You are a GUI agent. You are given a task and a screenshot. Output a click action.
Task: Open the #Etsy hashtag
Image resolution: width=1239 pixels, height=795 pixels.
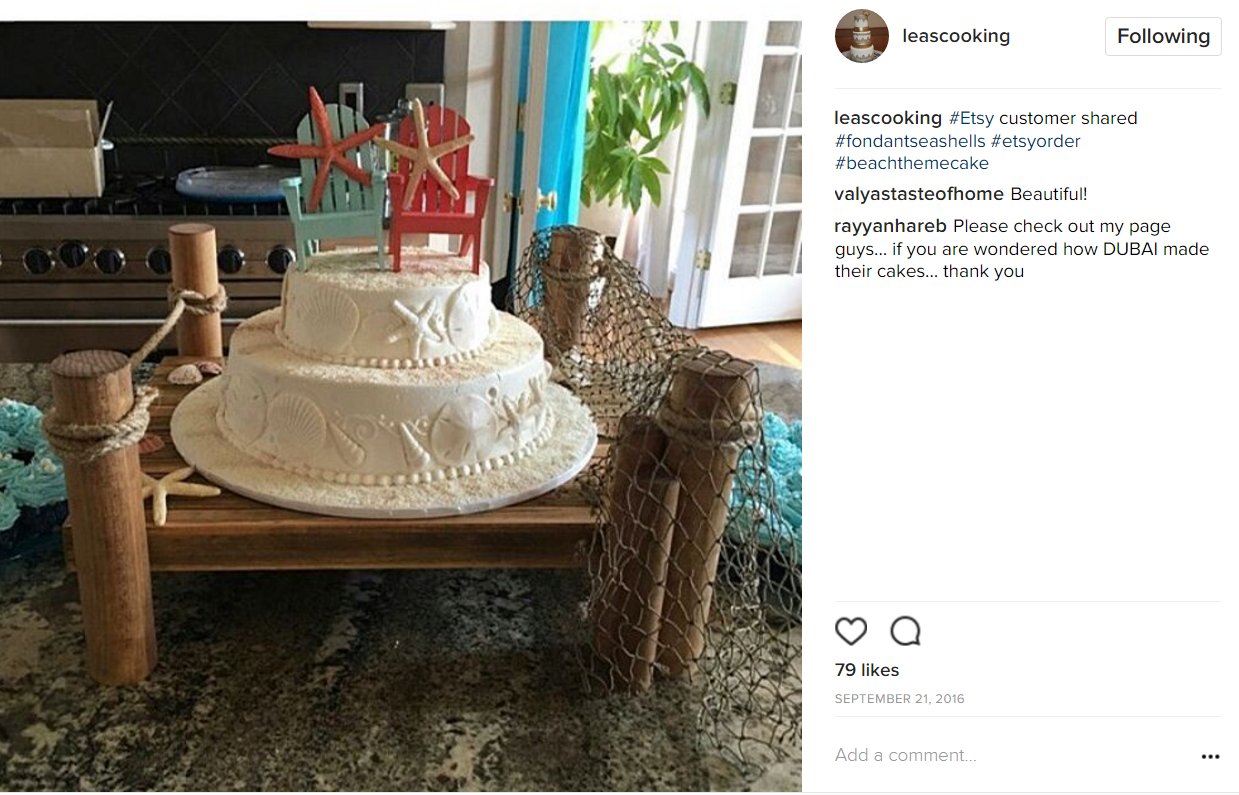point(971,118)
